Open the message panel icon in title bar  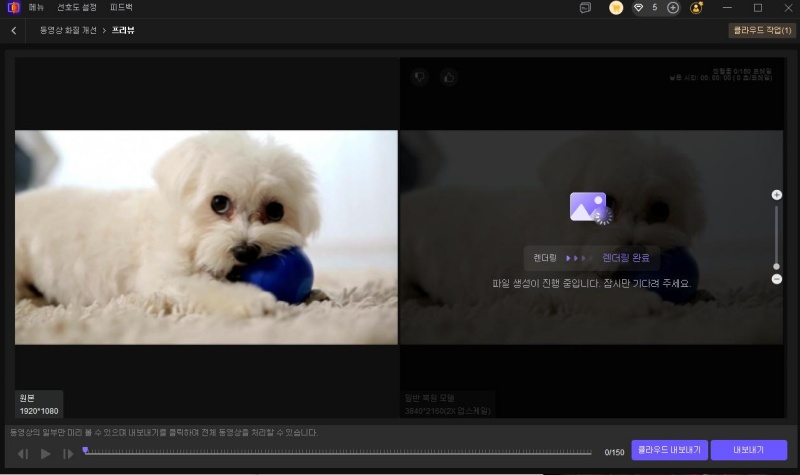(585, 8)
